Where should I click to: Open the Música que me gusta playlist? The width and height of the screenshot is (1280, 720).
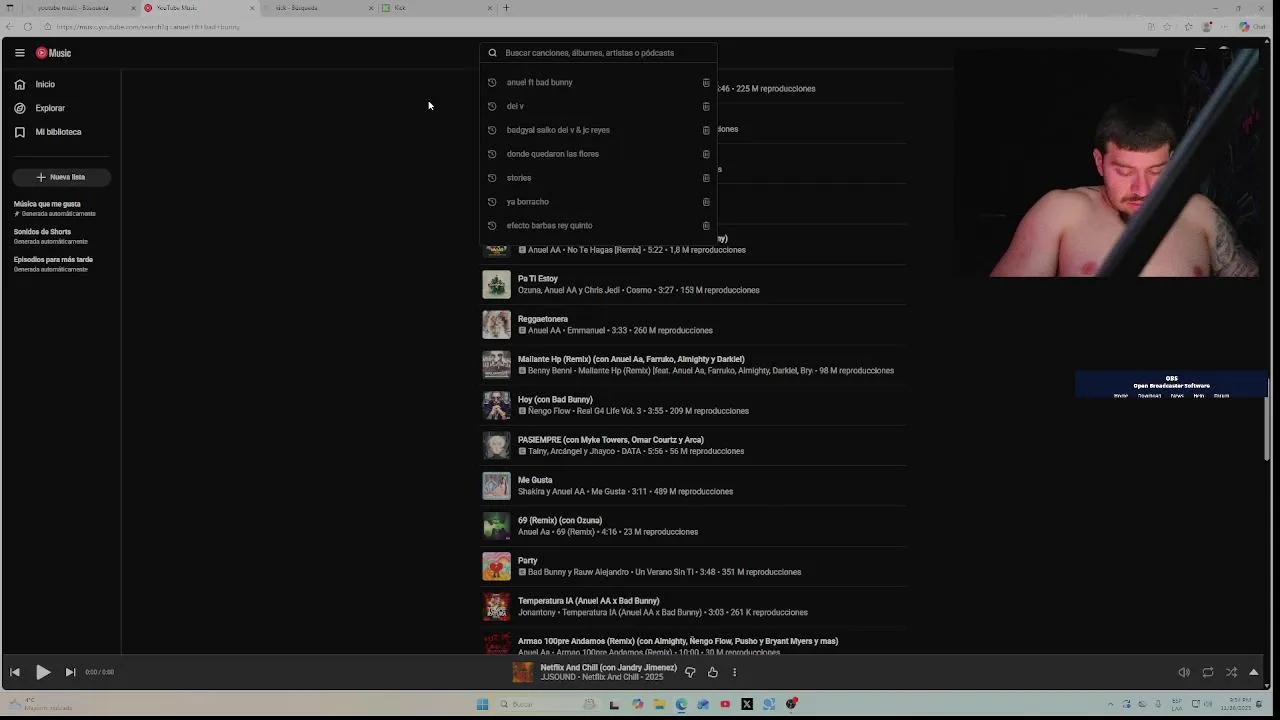pos(55,208)
